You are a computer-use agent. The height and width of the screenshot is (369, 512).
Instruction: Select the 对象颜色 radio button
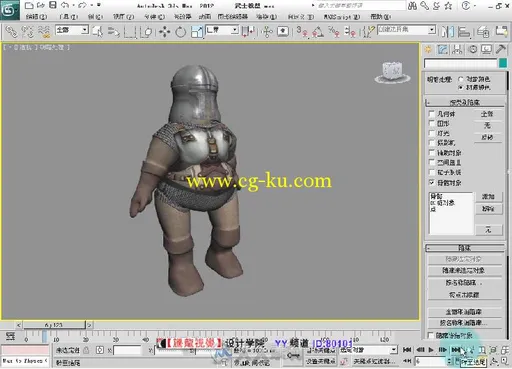coord(461,79)
